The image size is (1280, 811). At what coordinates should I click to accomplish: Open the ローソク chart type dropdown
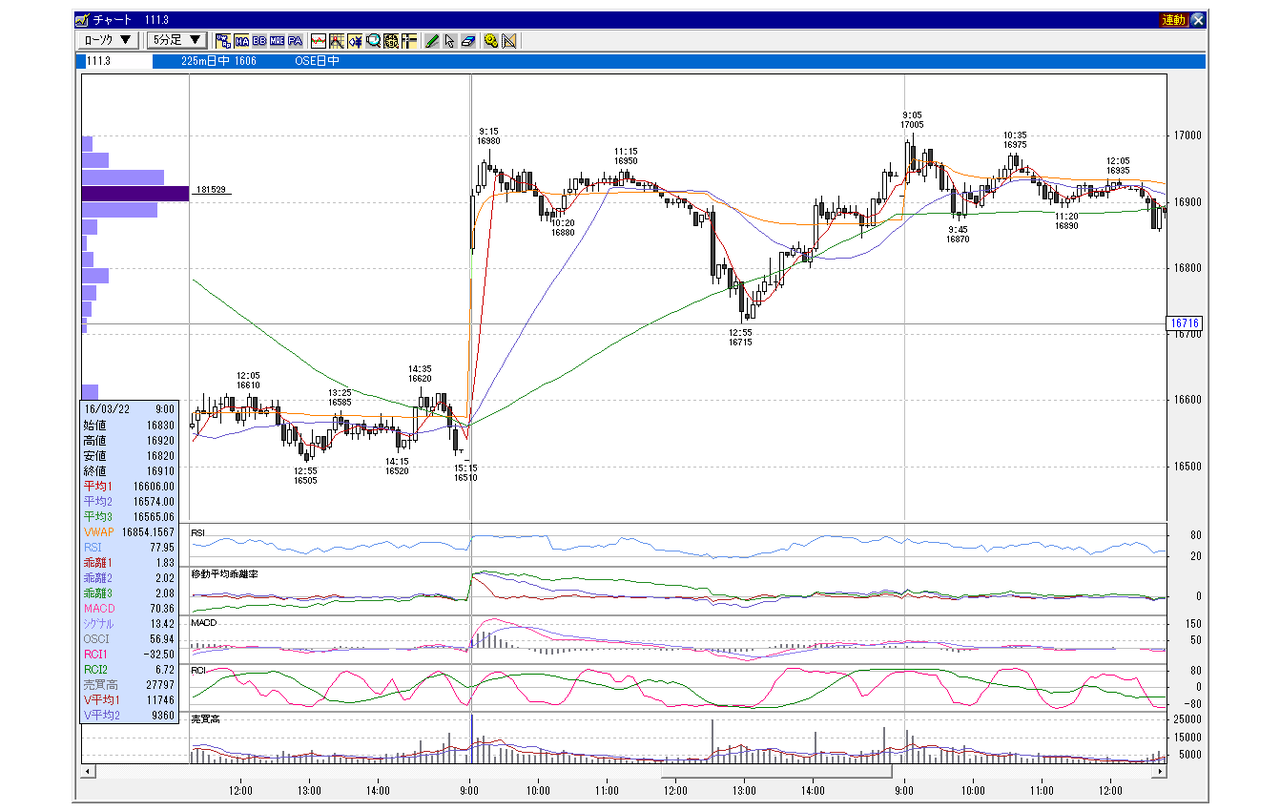pos(109,40)
